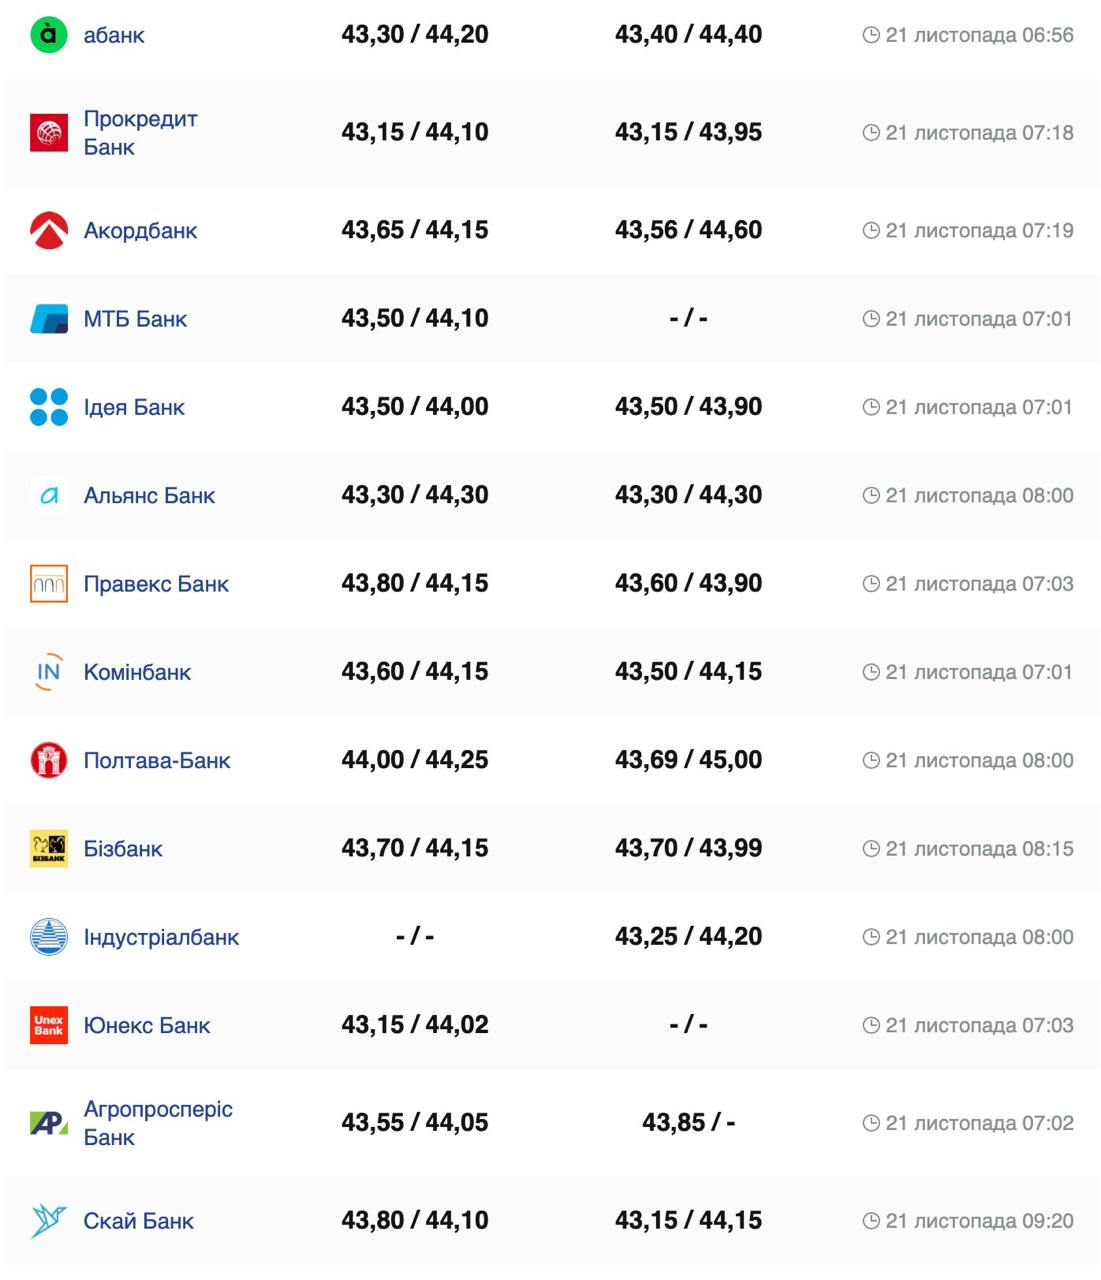Click the Юнекс Банк Unex logo

click(48, 1025)
